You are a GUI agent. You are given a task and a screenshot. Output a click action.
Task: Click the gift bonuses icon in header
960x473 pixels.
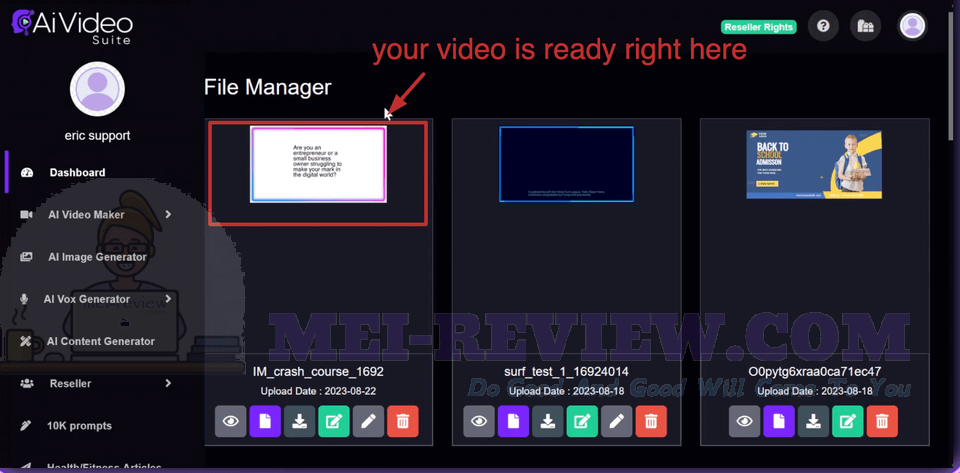tap(865, 26)
